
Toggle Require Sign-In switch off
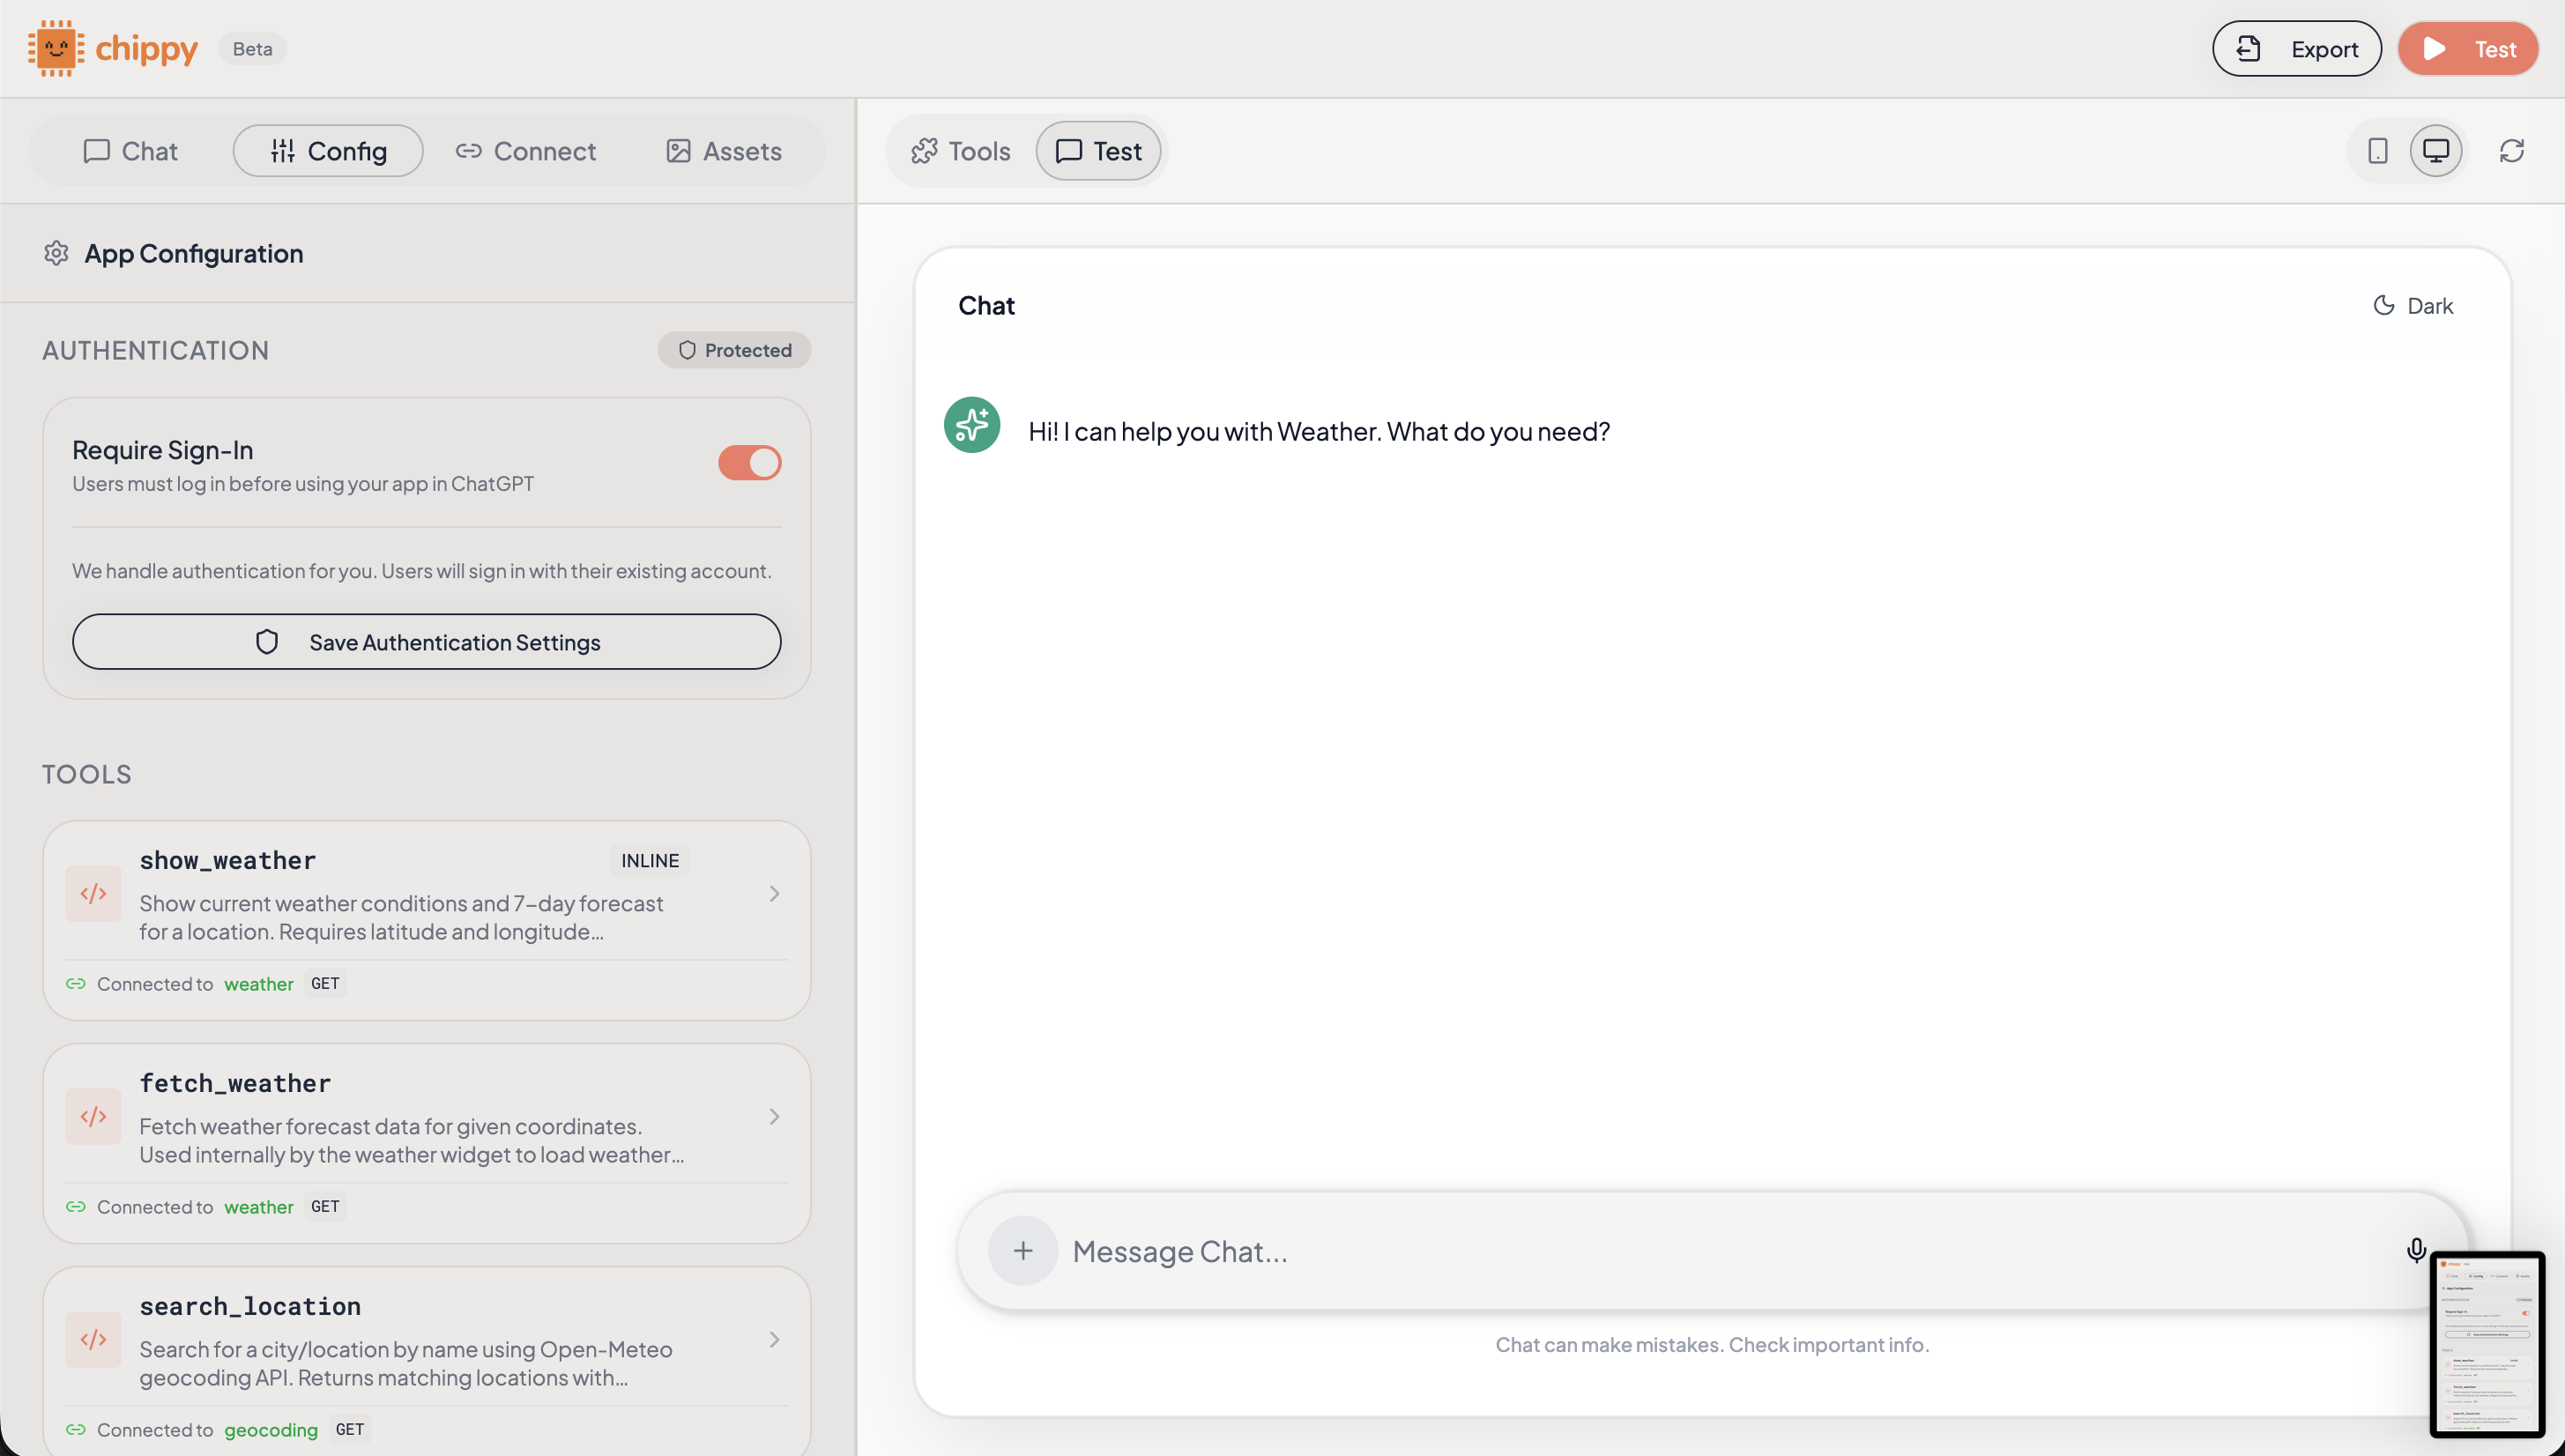coord(749,463)
